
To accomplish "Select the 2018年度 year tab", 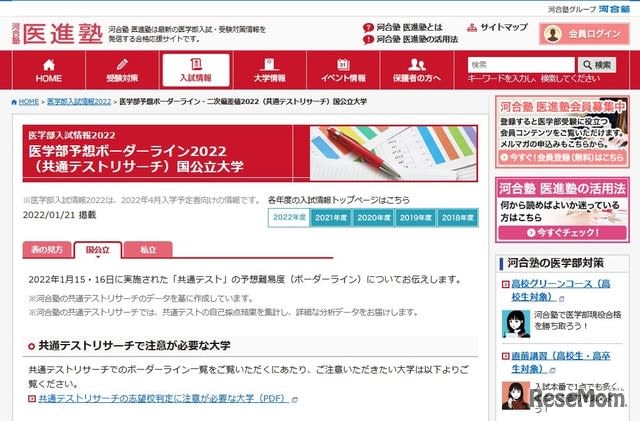I will pos(458,218).
